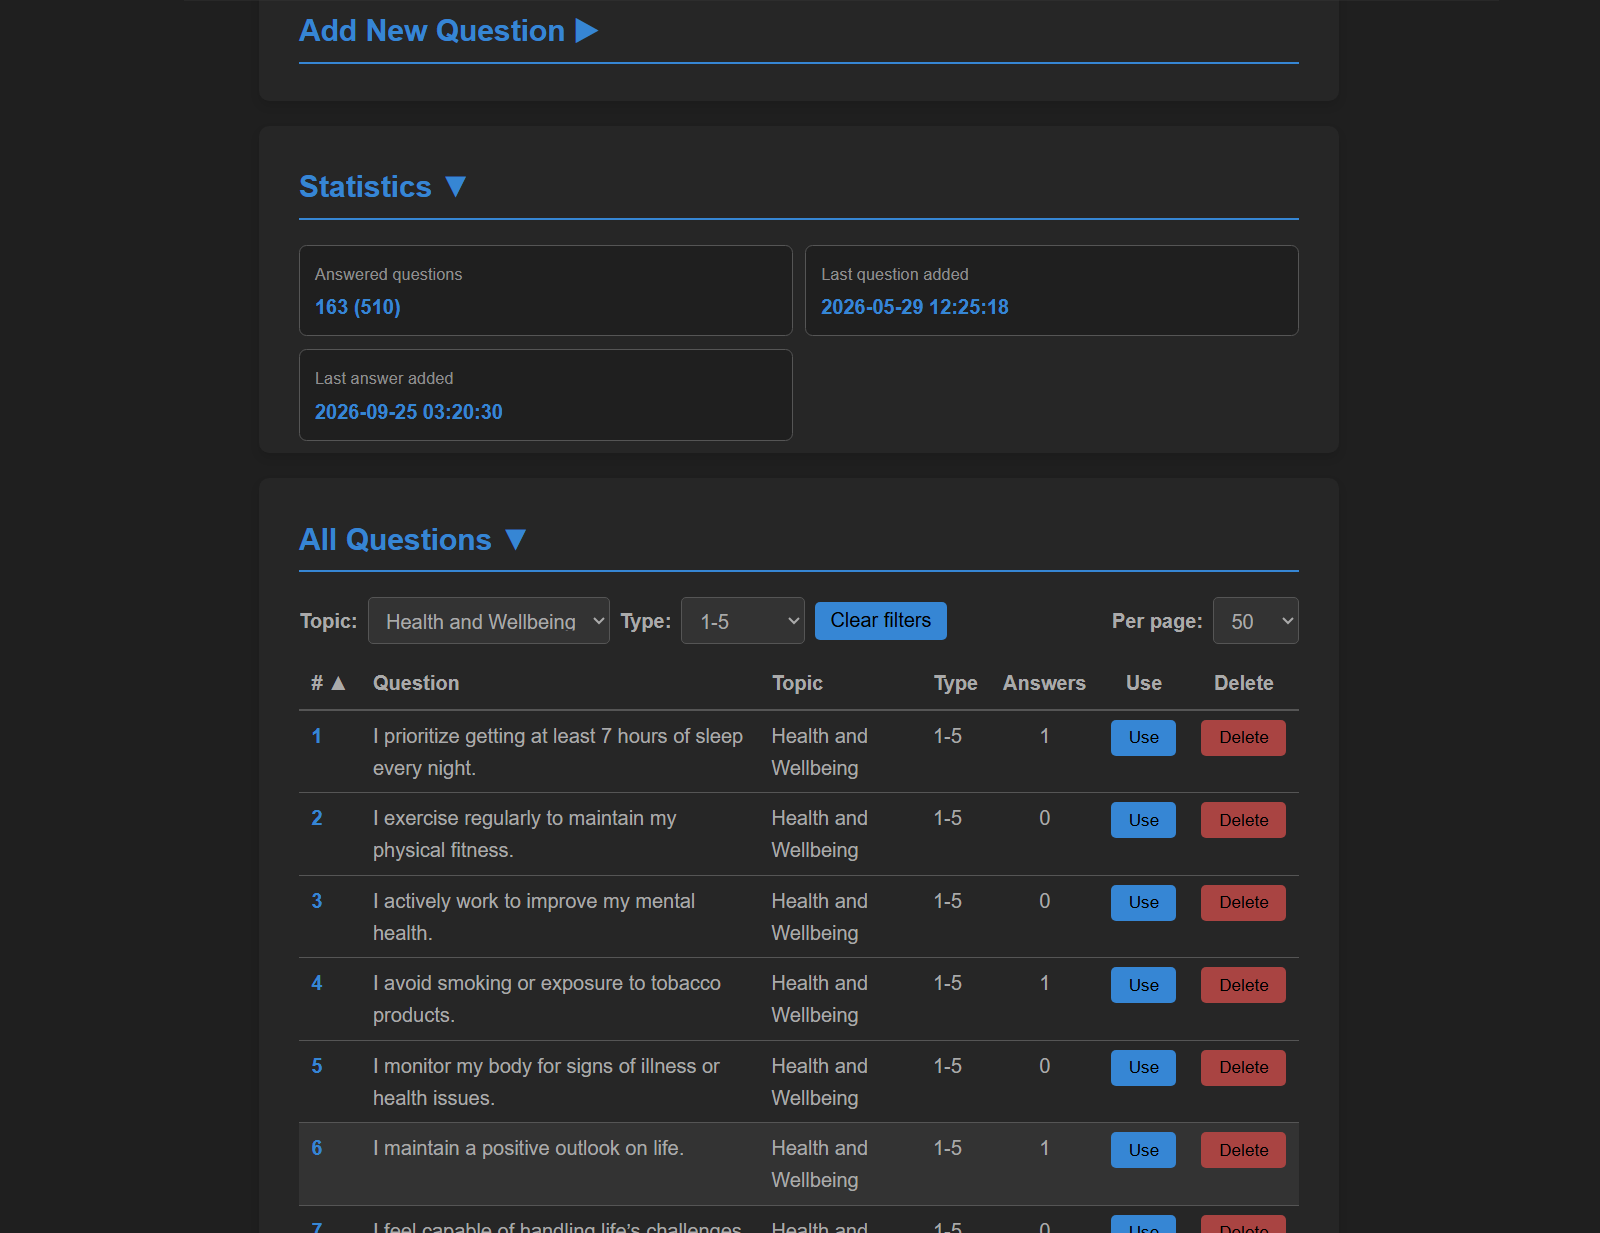
Task: Click the last answer added timestamp 2026-09-25
Action: [x=409, y=412]
